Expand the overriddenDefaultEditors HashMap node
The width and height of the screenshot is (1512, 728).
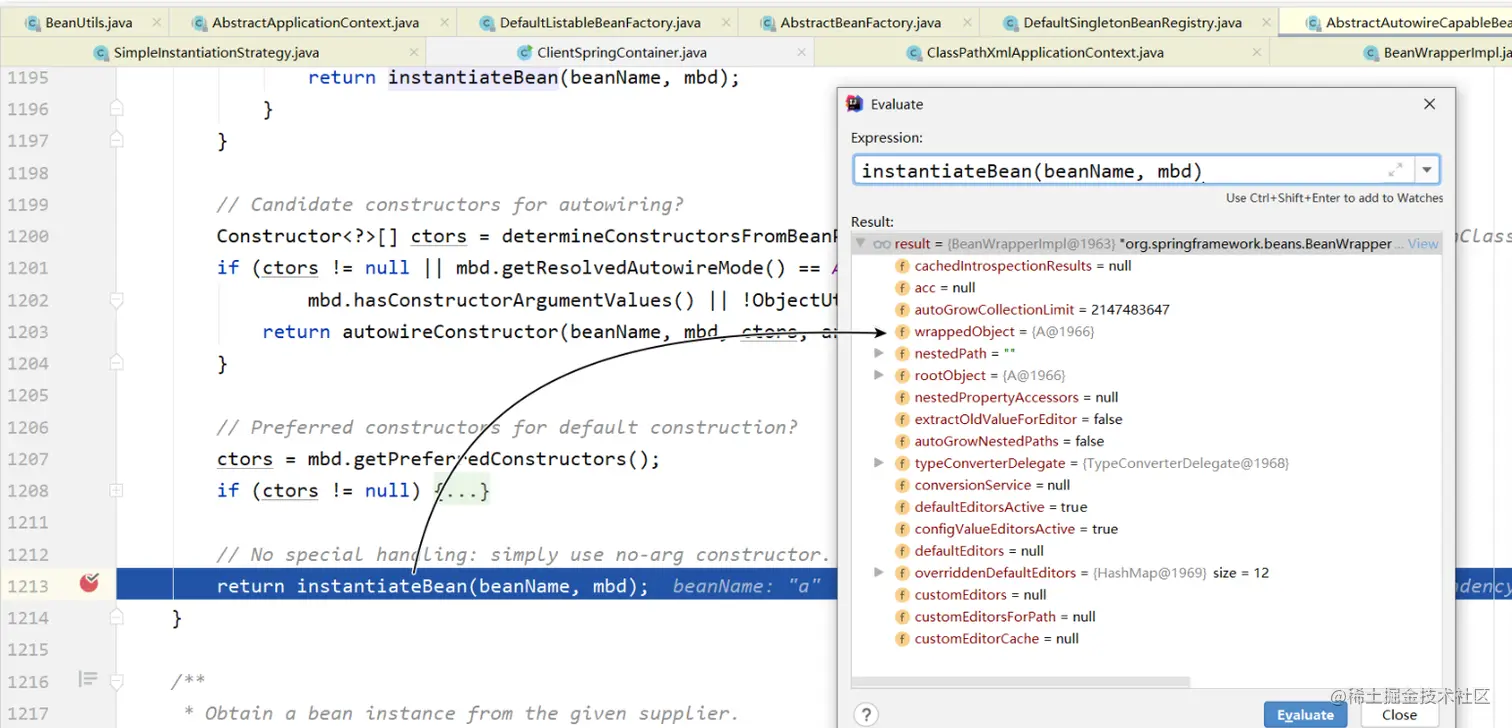pyautogui.click(x=879, y=573)
